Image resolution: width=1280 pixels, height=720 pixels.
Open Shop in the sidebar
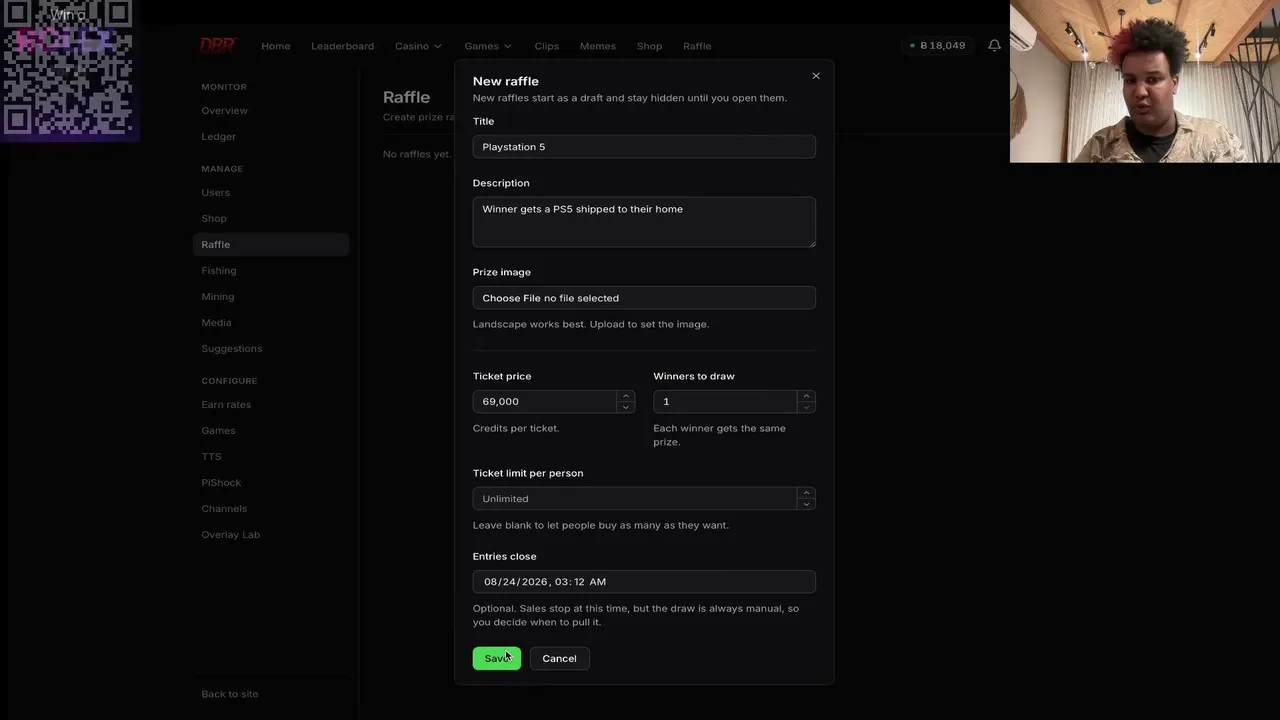pos(214,219)
